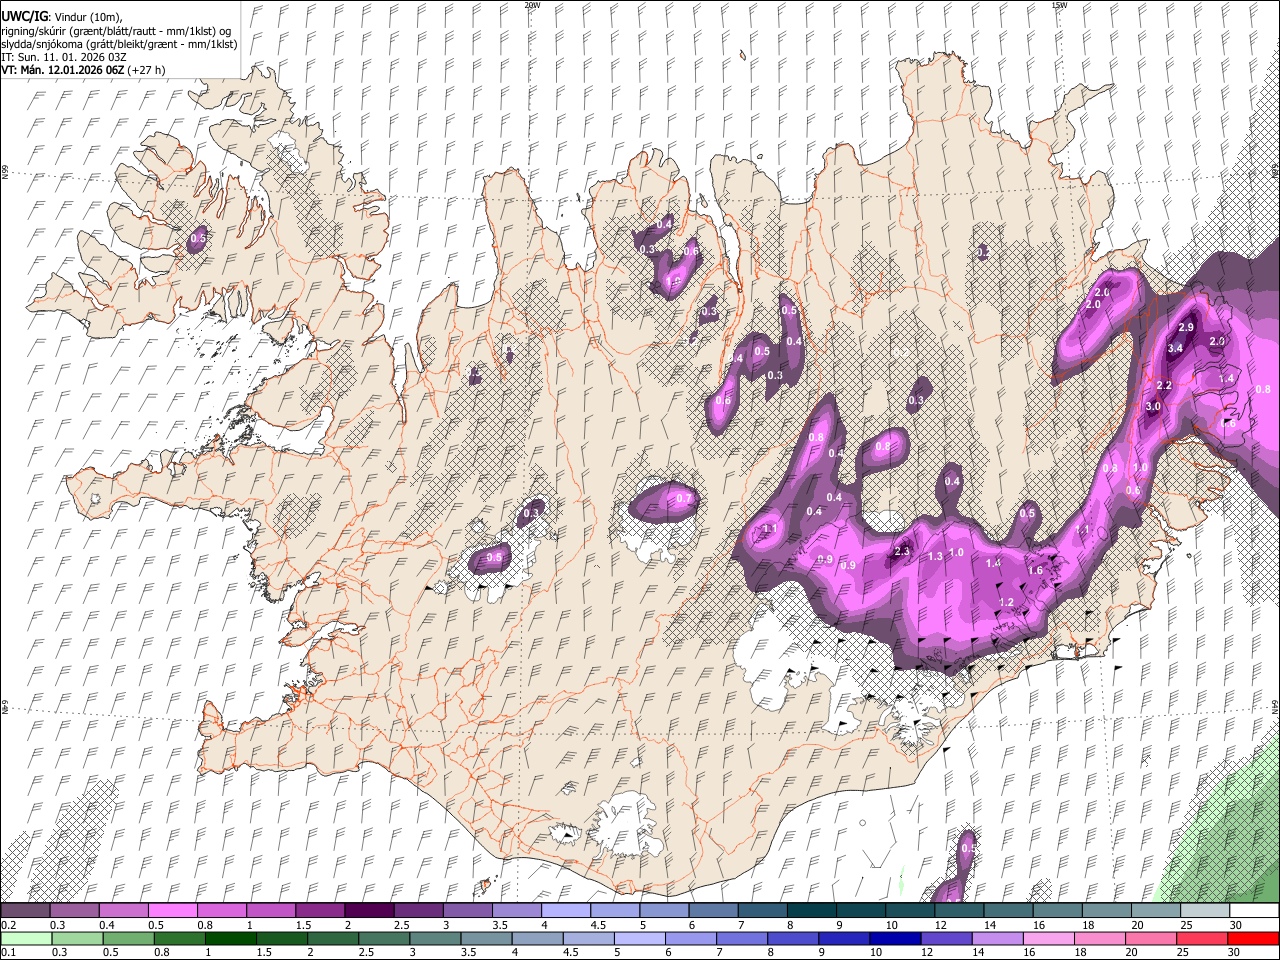Click the 0.7 value above Hofsjökull glacier

[684, 499]
